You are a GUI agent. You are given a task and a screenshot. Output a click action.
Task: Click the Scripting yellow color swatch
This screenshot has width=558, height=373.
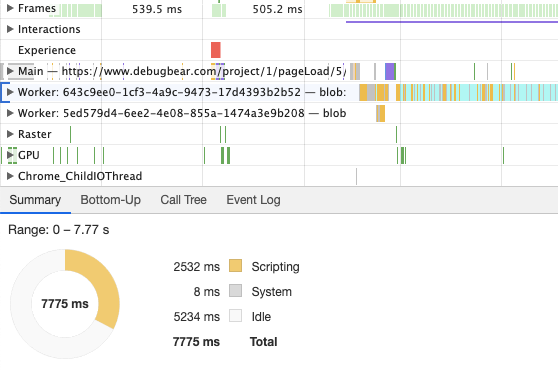(236, 266)
